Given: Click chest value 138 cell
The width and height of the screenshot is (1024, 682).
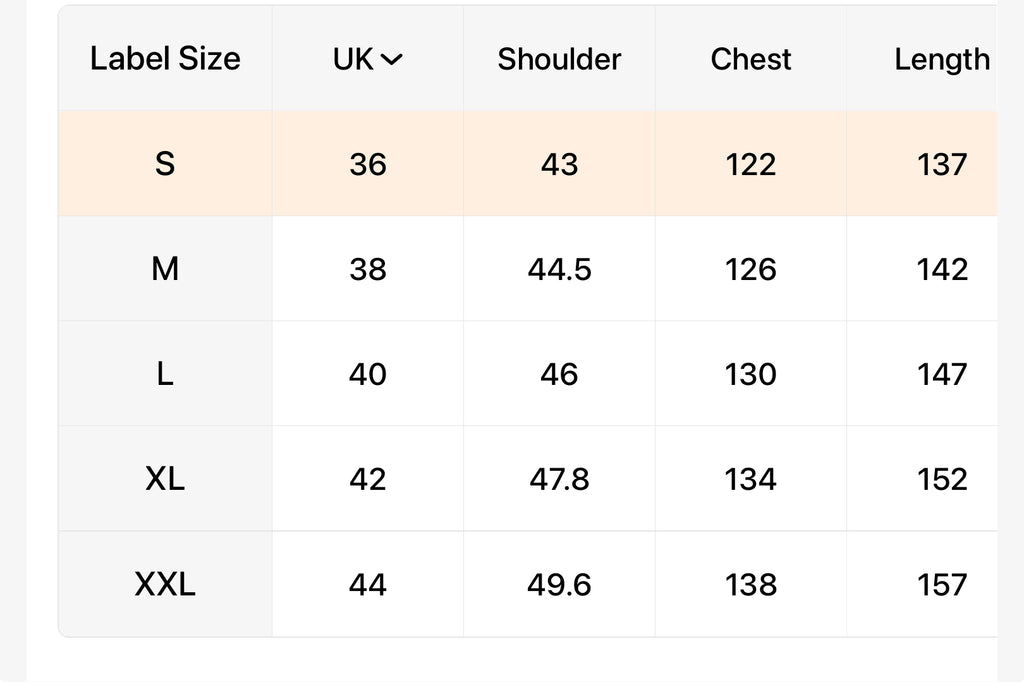Looking at the screenshot, I should (750, 584).
